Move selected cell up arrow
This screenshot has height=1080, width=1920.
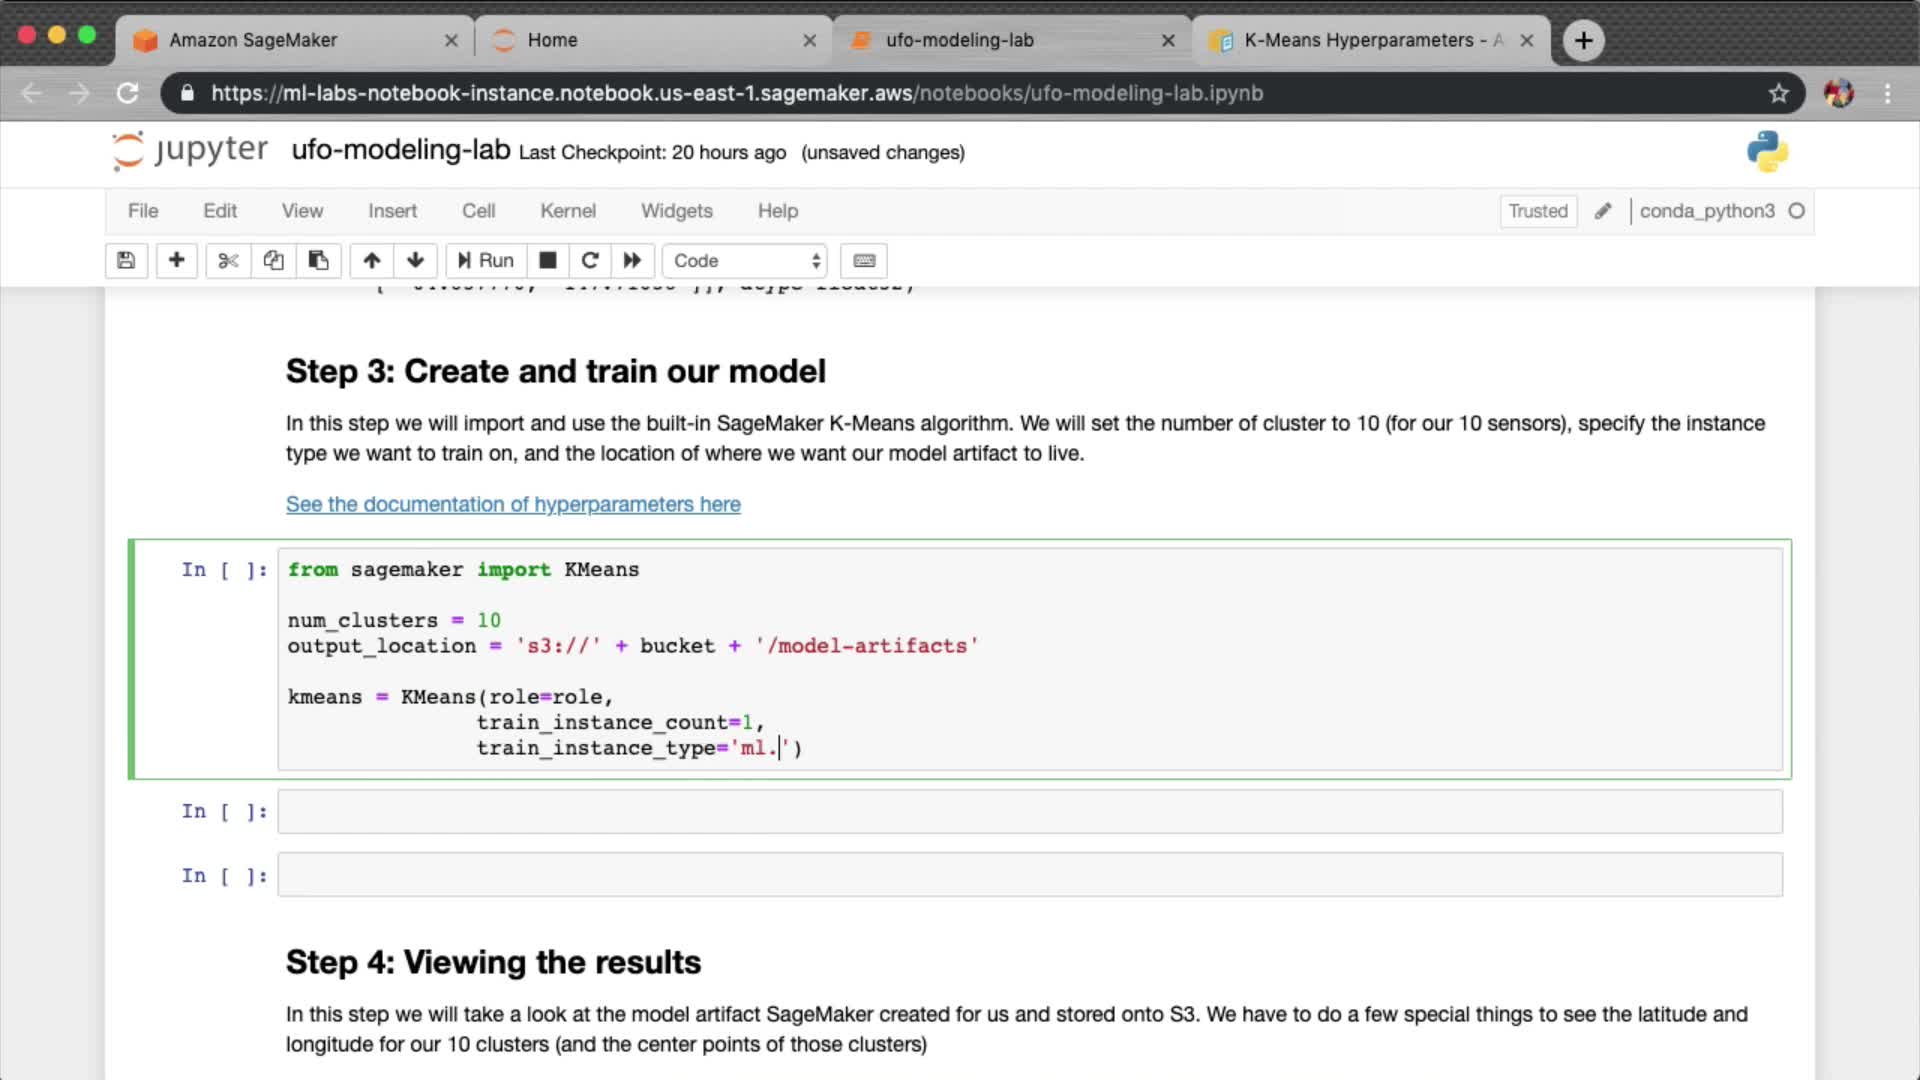(372, 261)
